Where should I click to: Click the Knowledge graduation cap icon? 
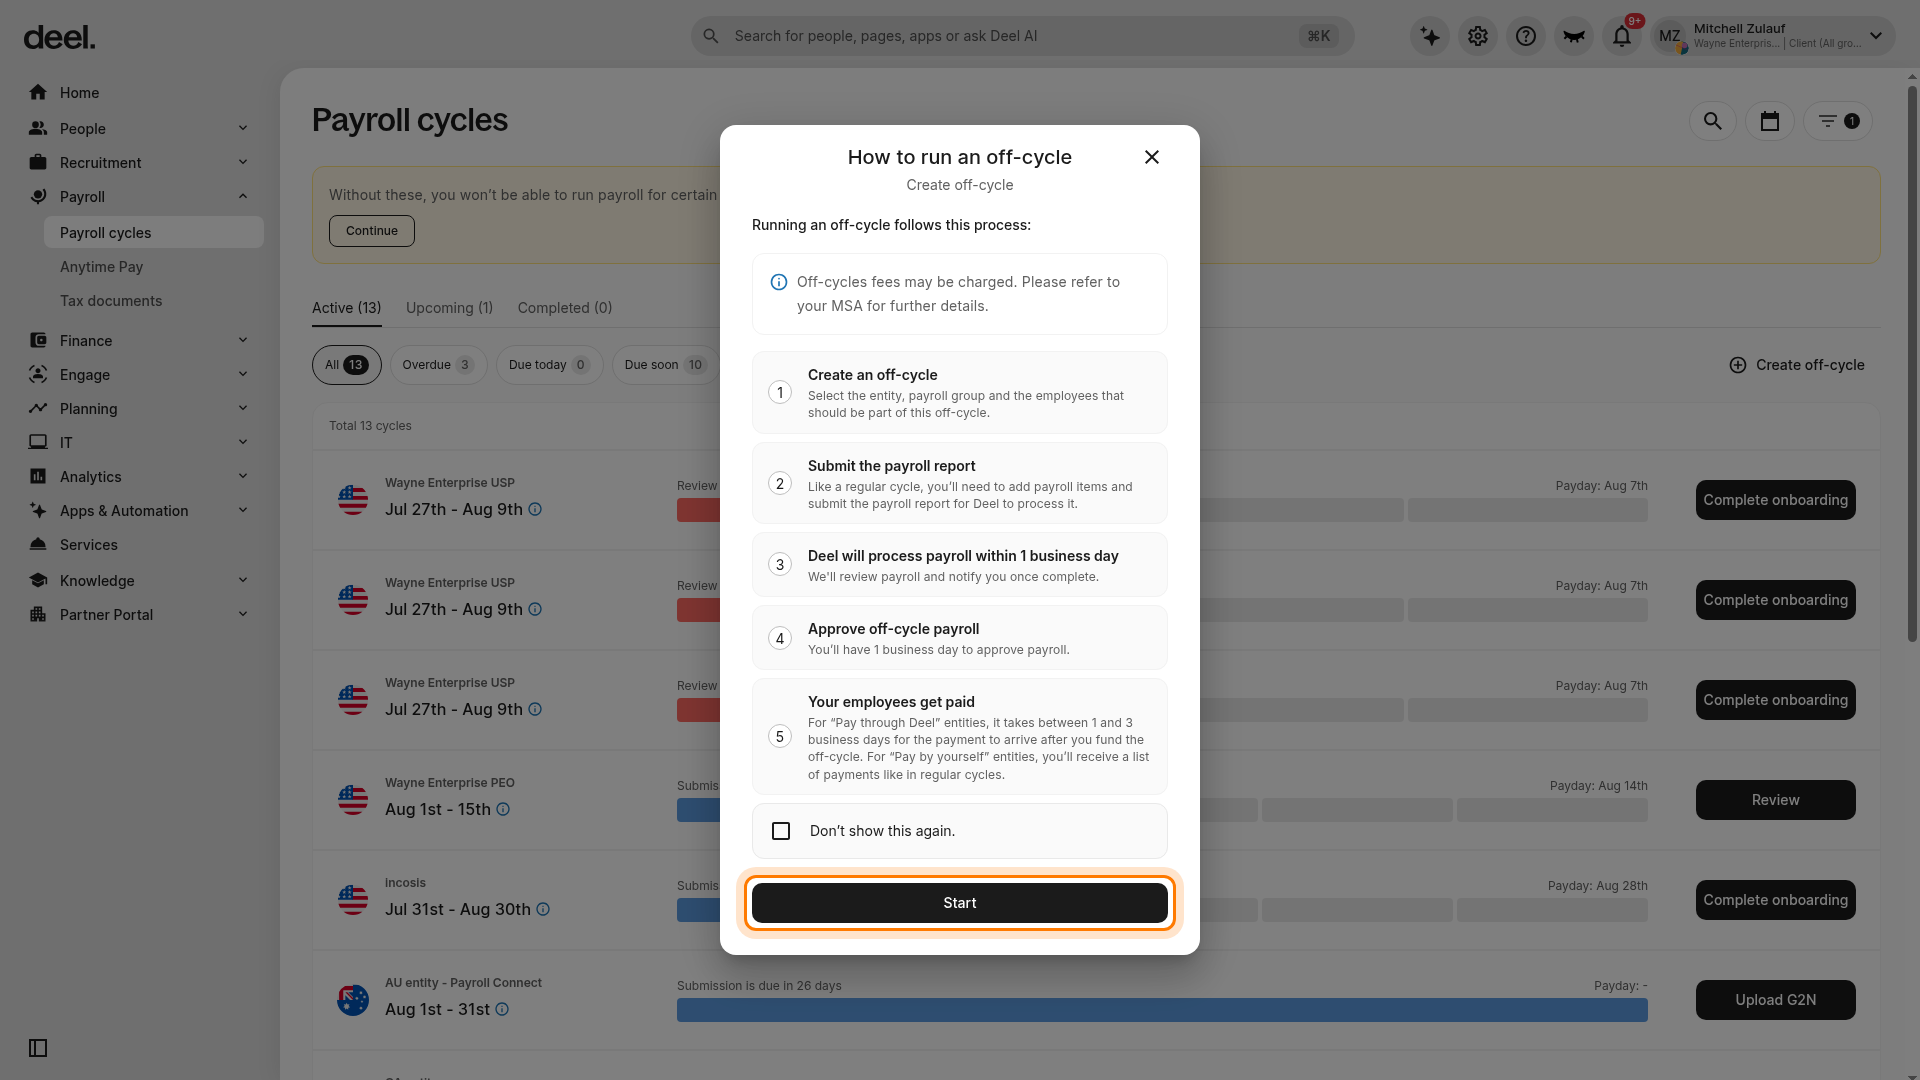[x=38, y=580]
